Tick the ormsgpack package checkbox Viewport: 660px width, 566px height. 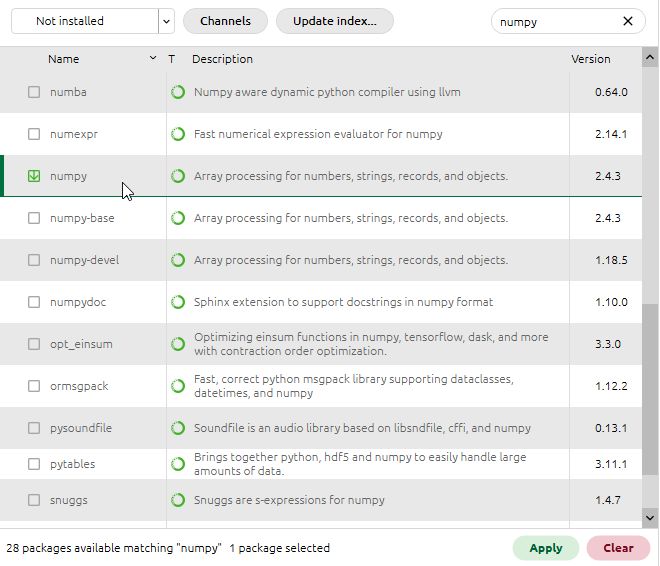34,386
